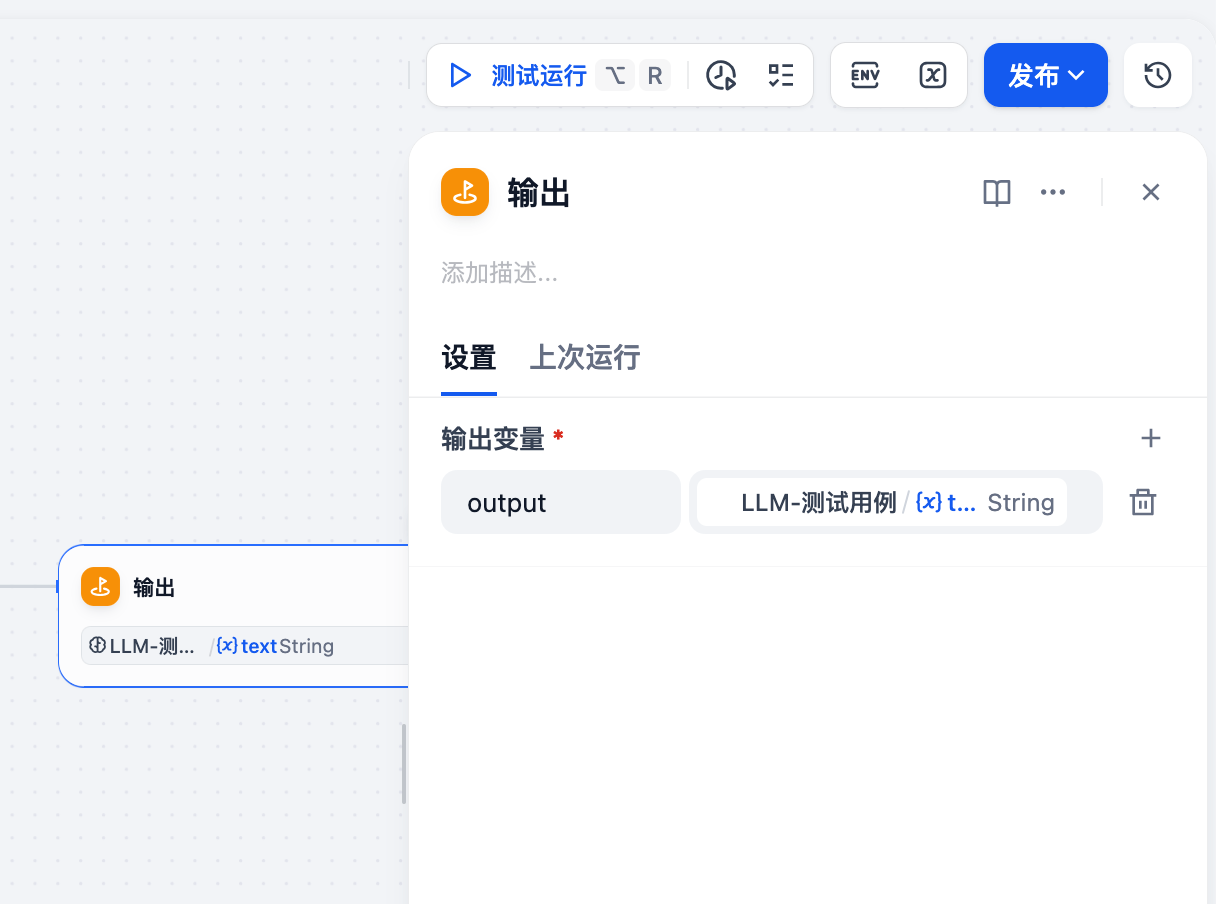Viewport: 1216px width, 904px height.
Task: Select the 输出 node on canvas
Action: (234, 615)
